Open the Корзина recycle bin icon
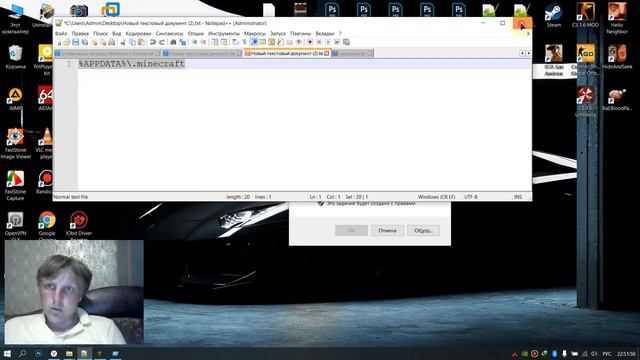The width and height of the screenshot is (640, 360). 16,56
